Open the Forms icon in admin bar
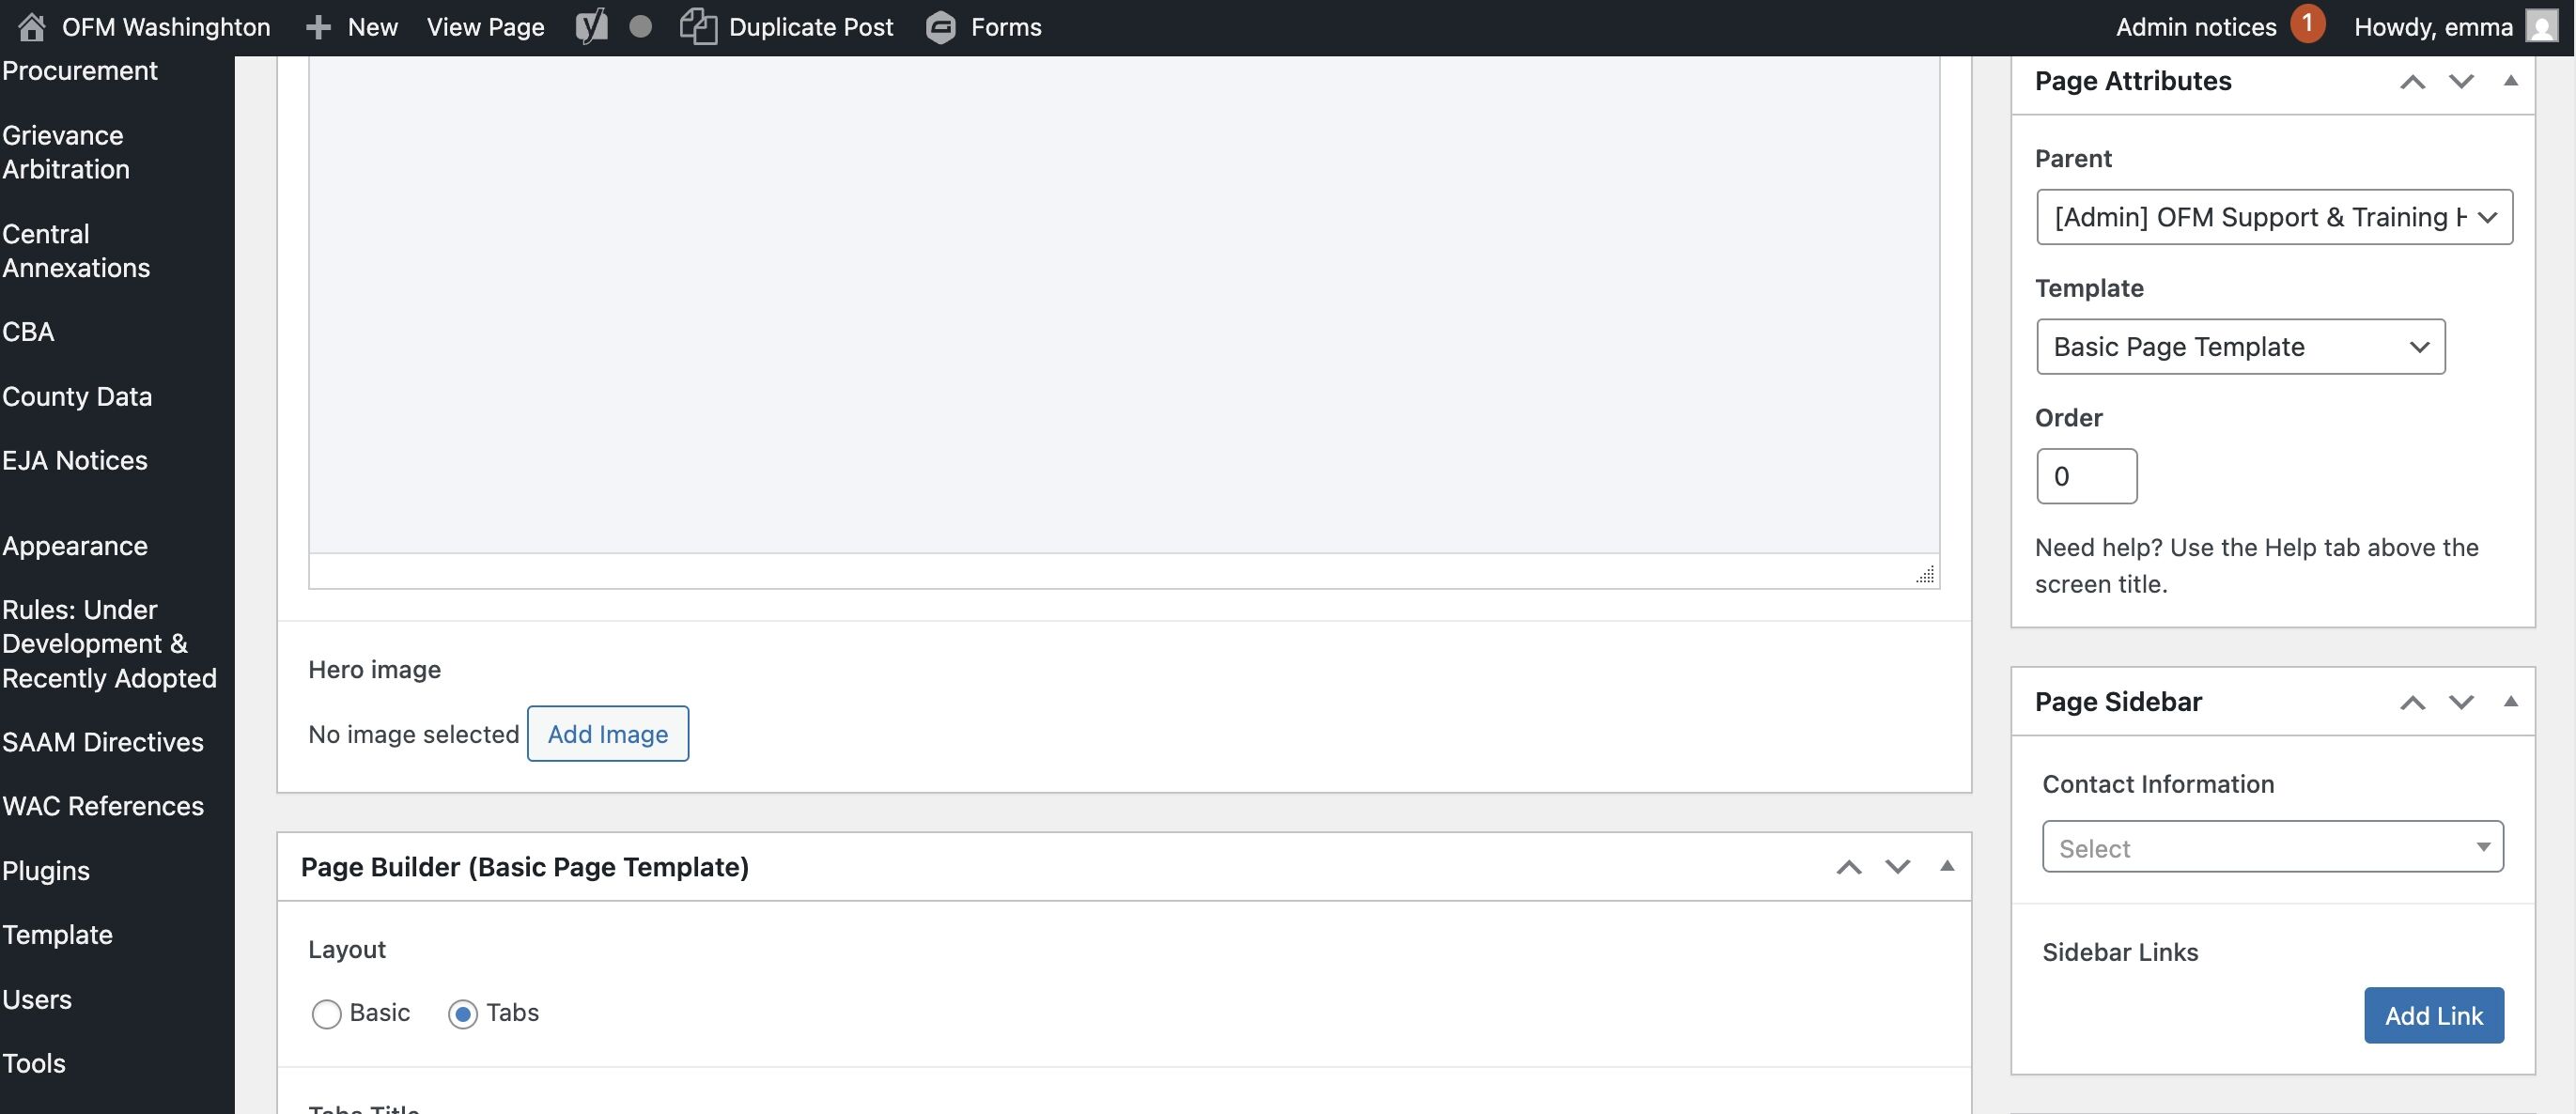 [x=940, y=27]
